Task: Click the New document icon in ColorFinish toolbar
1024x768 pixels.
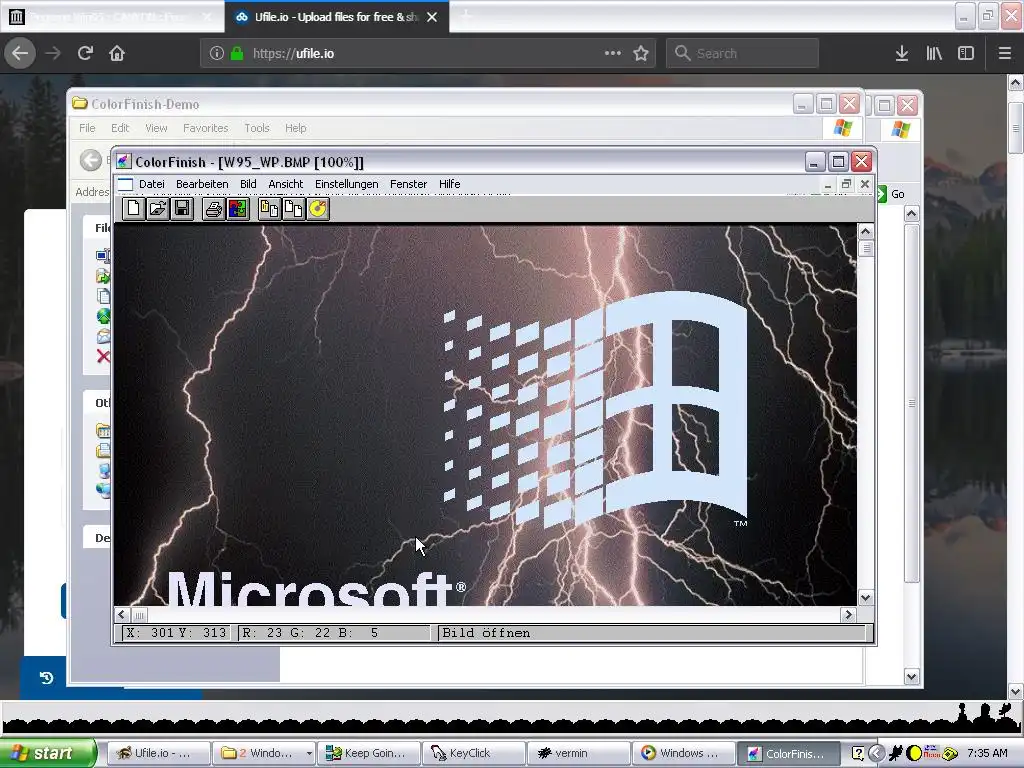Action: 134,209
